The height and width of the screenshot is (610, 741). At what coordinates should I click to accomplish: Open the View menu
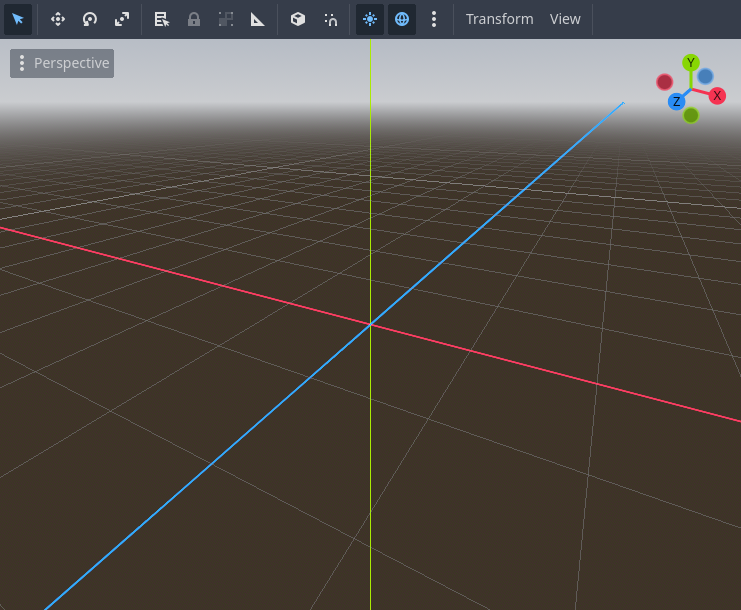click(x=565, y=19)
